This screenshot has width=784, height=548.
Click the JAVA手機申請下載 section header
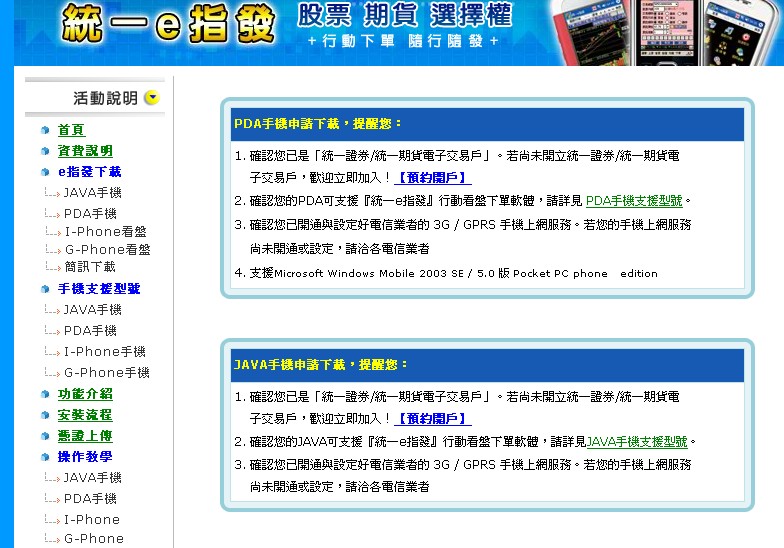(488, 365)
